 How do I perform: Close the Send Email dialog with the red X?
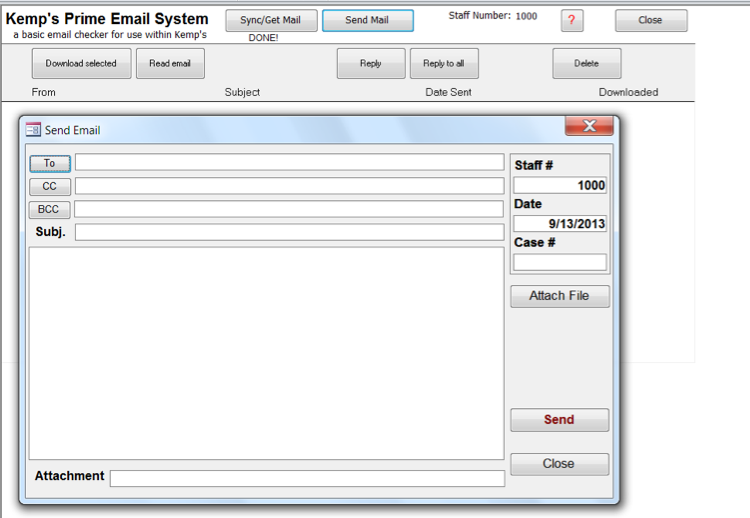coord(589,126)
